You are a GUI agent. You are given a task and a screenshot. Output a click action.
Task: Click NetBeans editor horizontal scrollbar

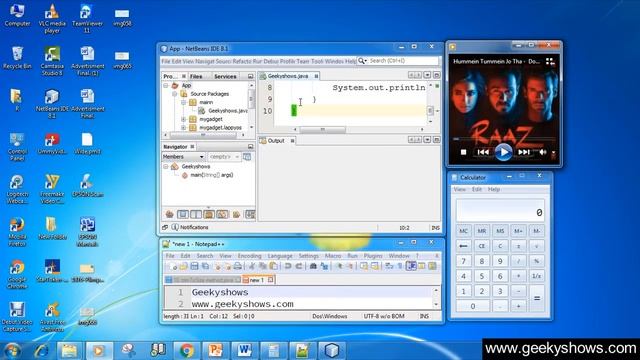(x=322, y=130)
